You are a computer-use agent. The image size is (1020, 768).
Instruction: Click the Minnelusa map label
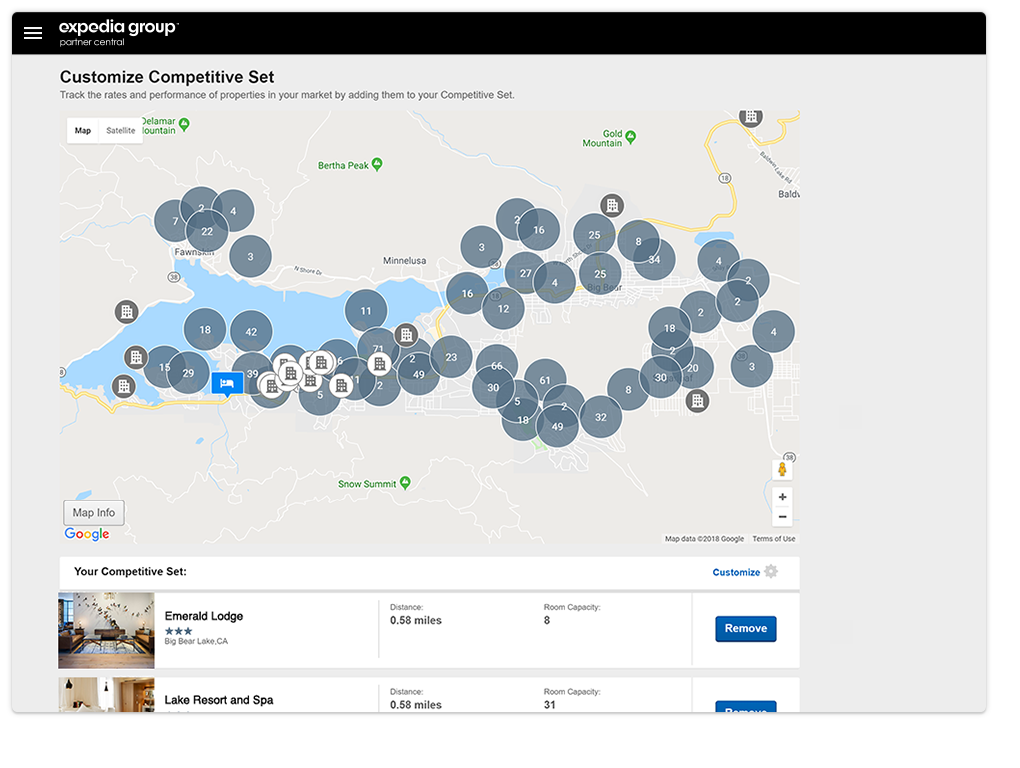pos(405,261)
